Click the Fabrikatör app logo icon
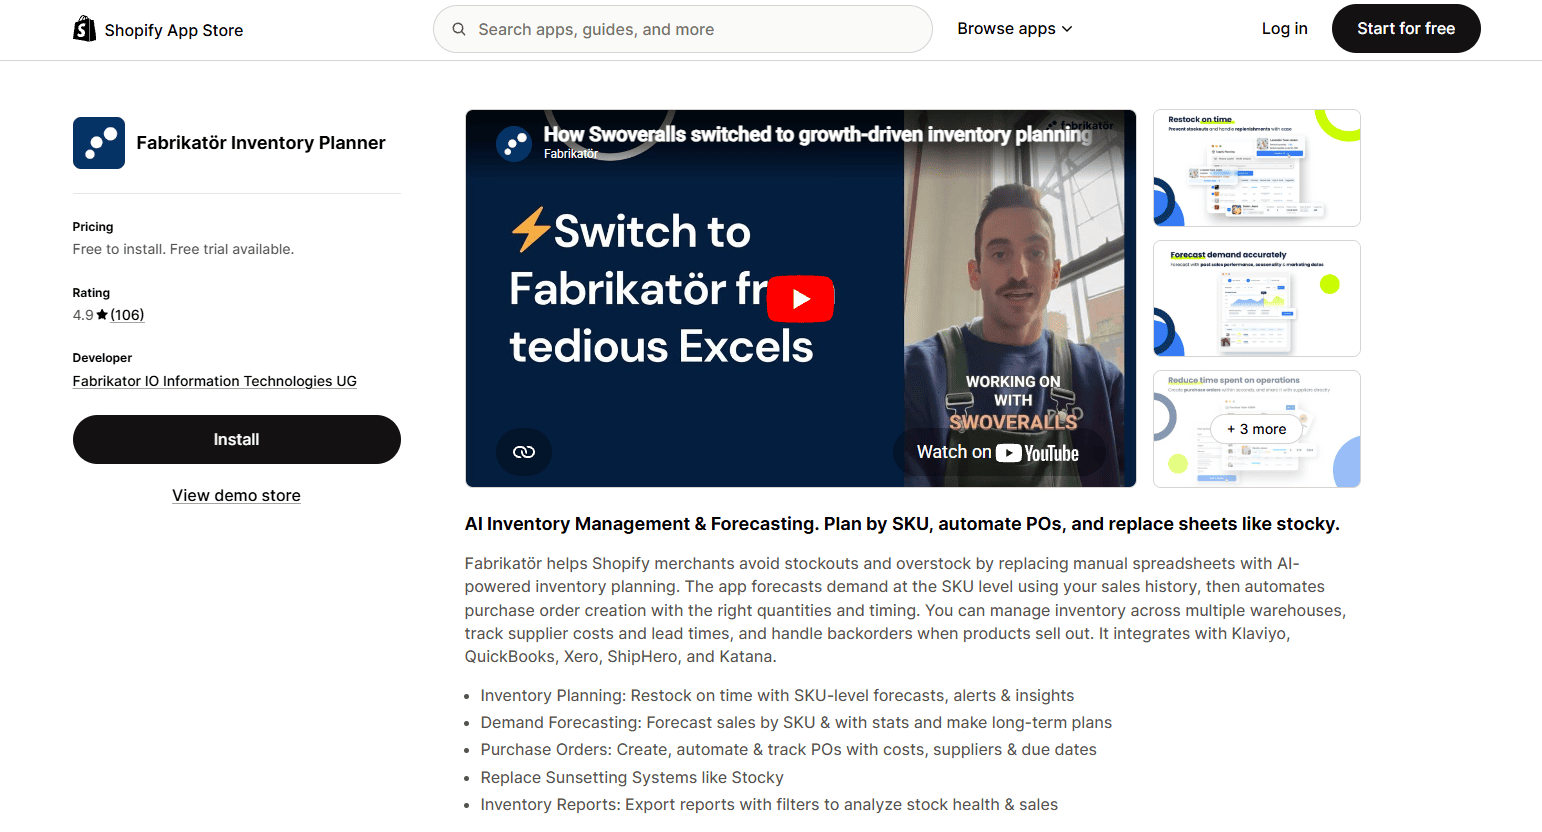 pyautogui.click(x=99, y=143)
